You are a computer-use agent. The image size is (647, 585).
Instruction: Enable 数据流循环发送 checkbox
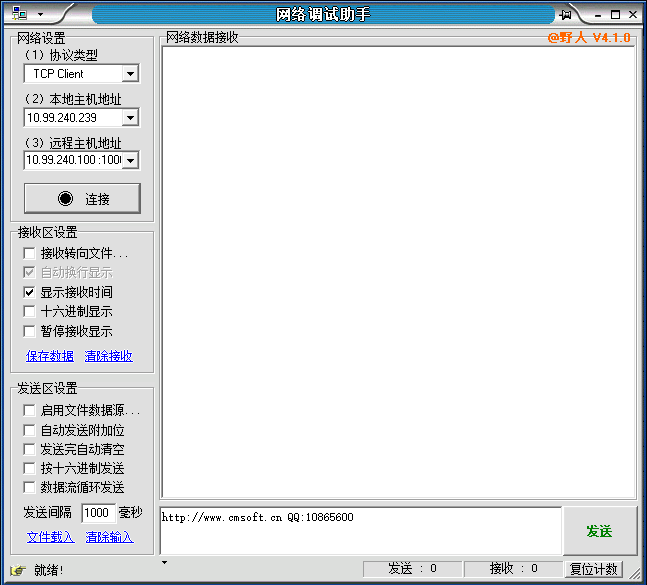coord(29,488)
